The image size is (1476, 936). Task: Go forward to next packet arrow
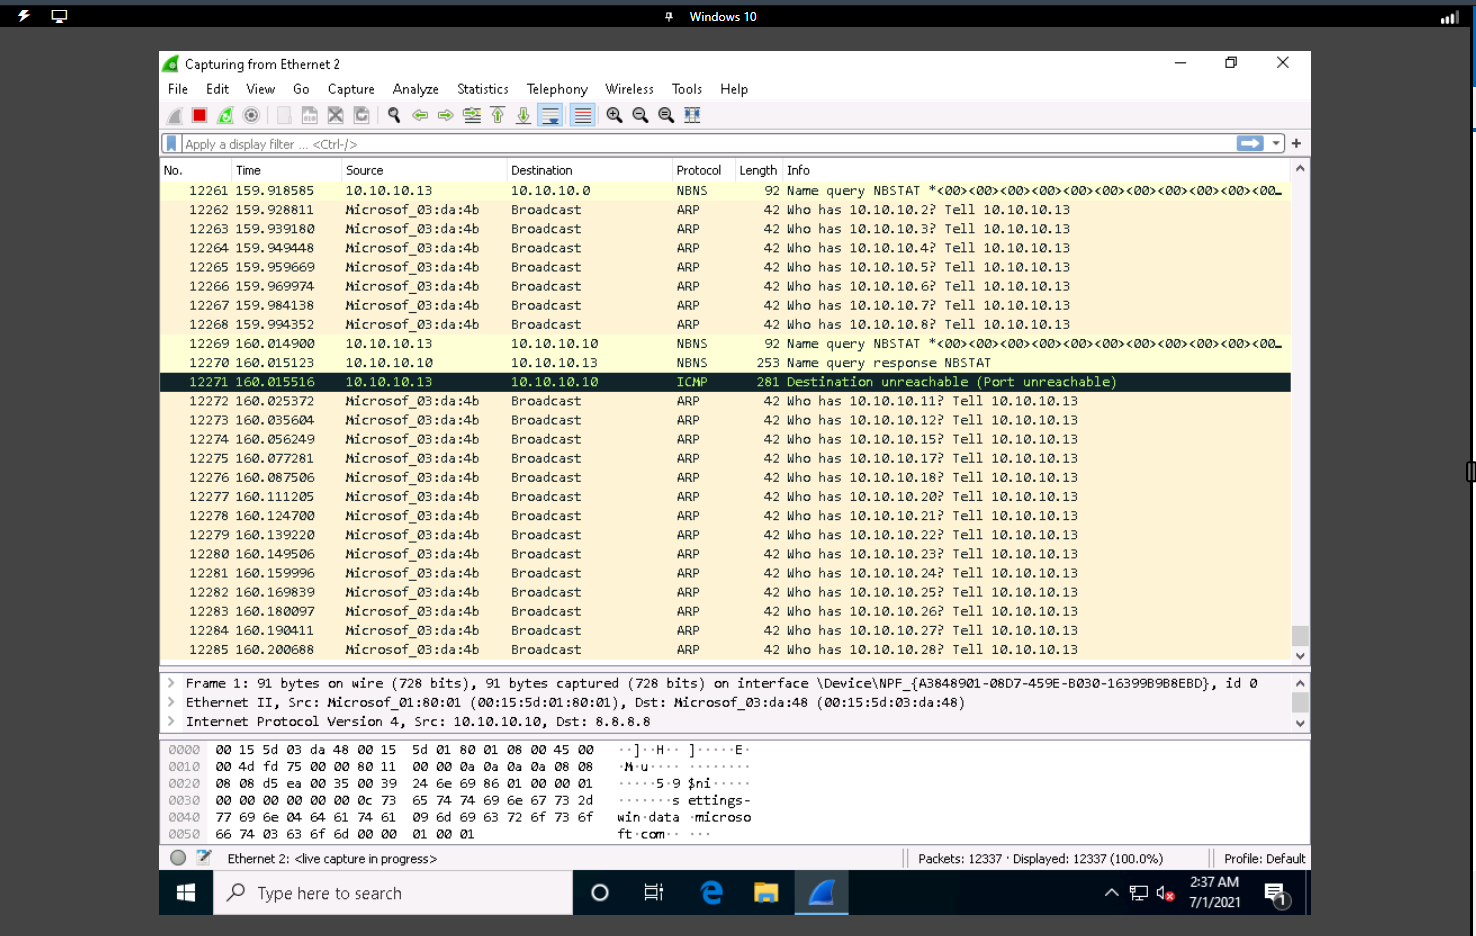(446, 116)
